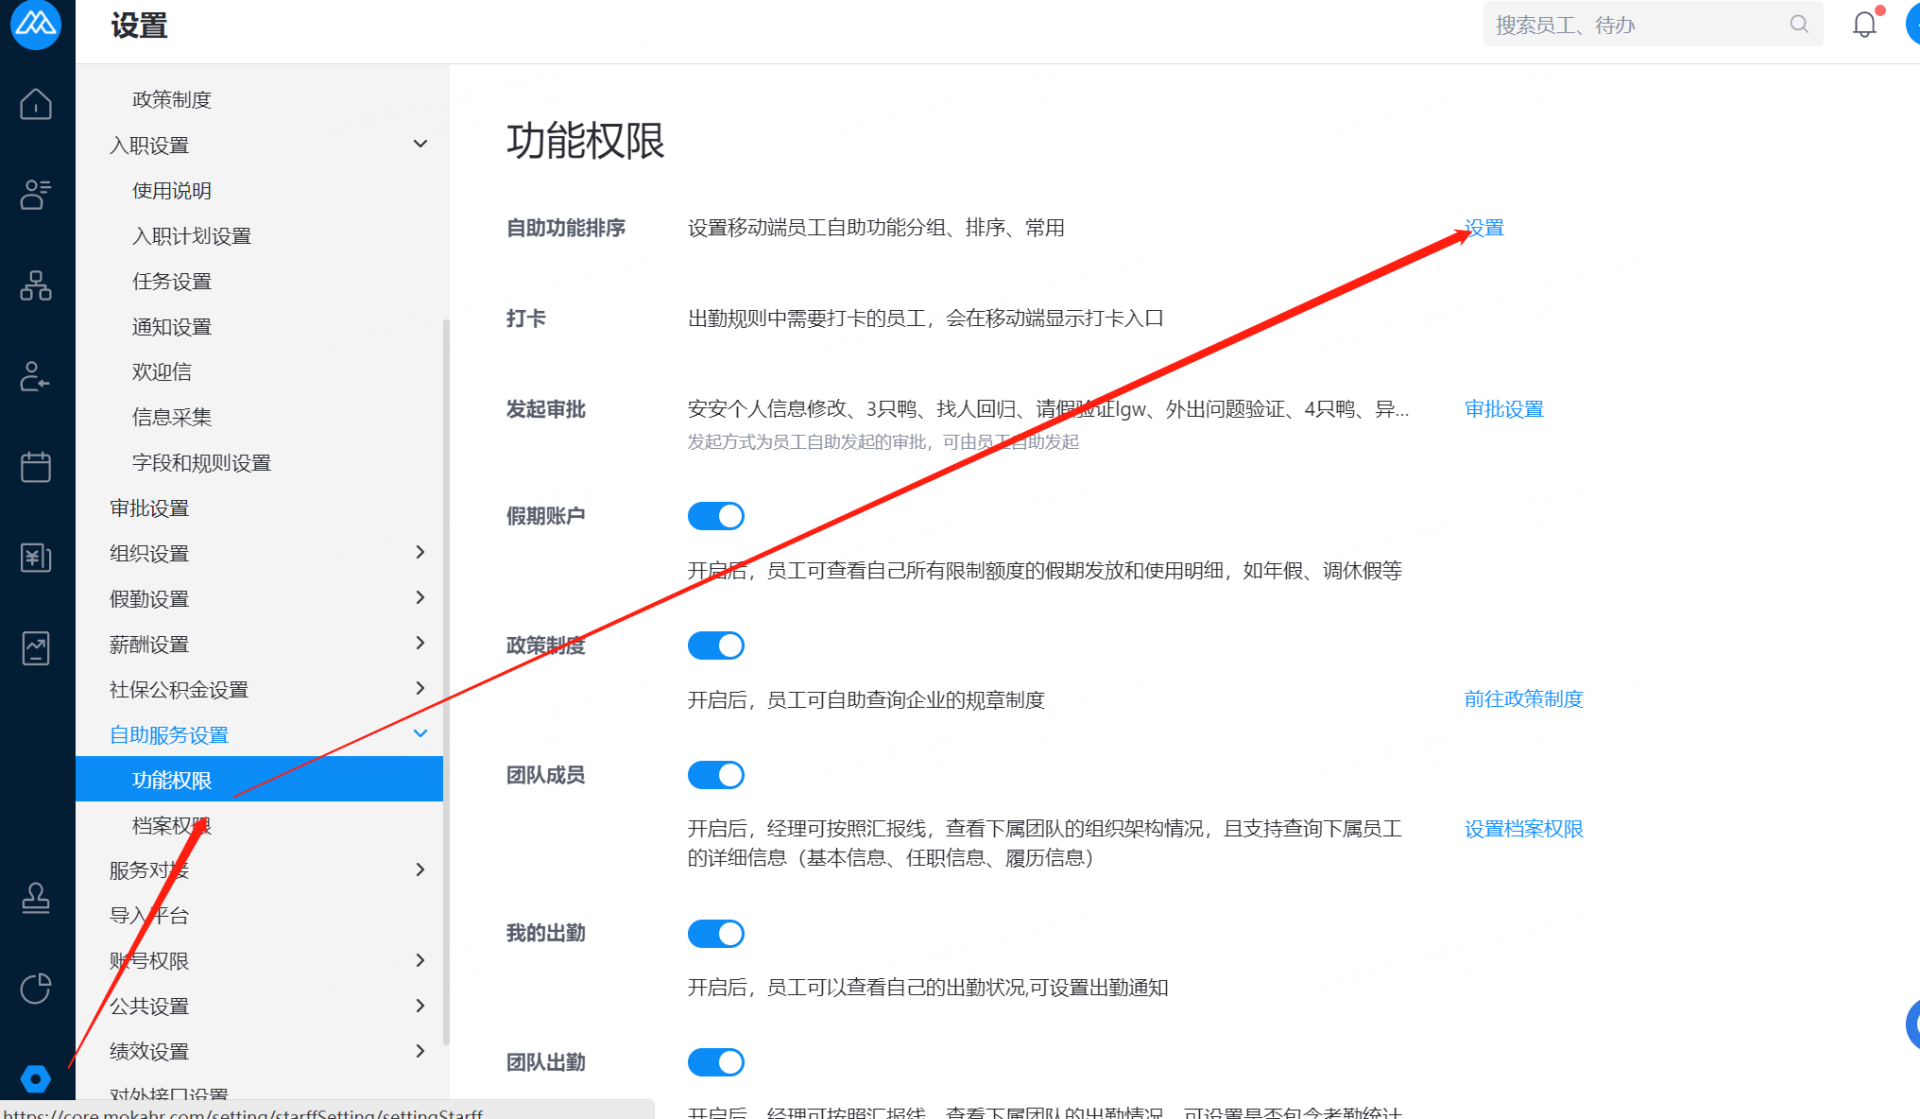Viewport: 1920px width, 1119px height.
Task: Expand the 账号权限 chevron
Action: tap(420, 960)
